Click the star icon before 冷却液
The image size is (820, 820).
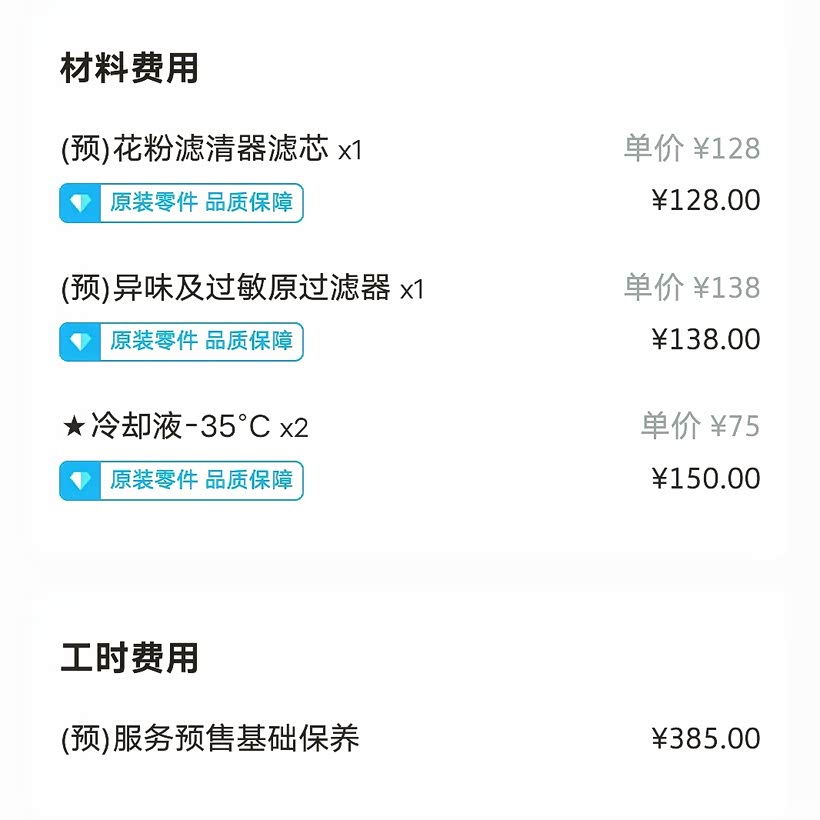point(73,428)
